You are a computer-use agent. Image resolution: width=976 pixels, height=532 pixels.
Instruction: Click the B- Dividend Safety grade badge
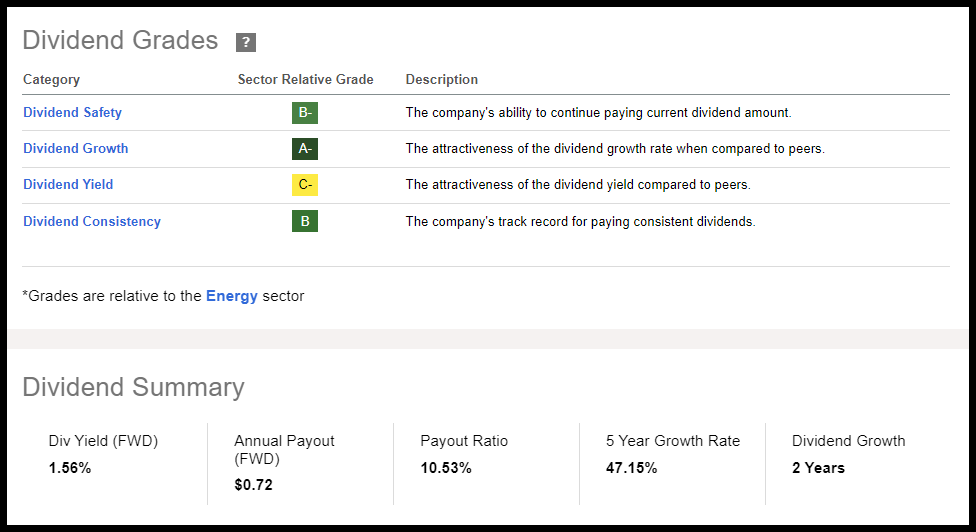click(x=305, y=113)
